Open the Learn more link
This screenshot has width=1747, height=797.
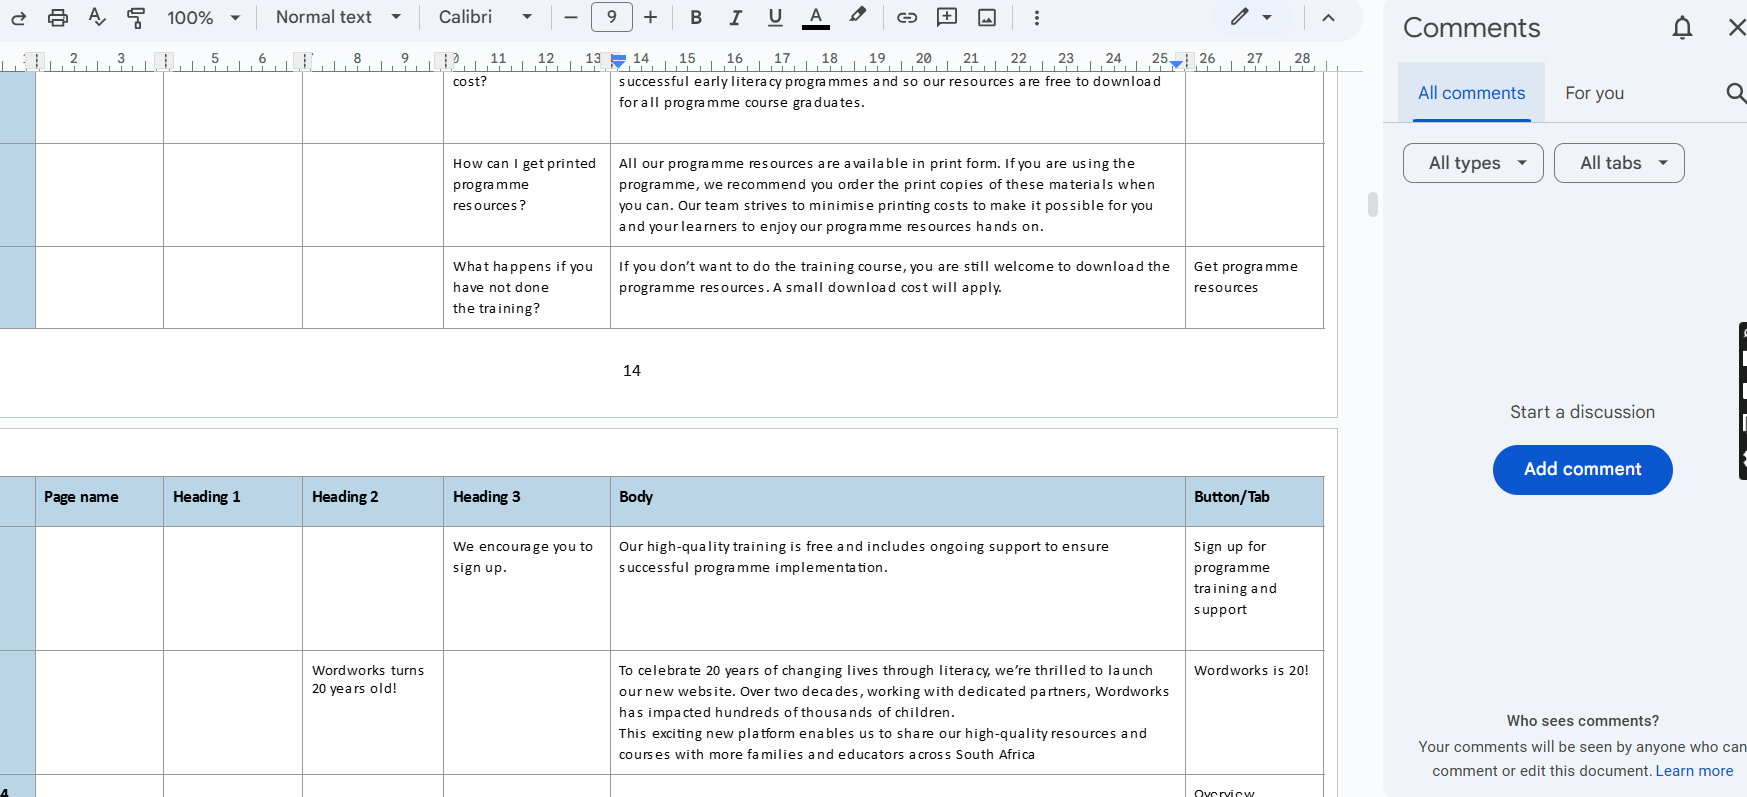pyautogui.click(x=1694, y=771)
